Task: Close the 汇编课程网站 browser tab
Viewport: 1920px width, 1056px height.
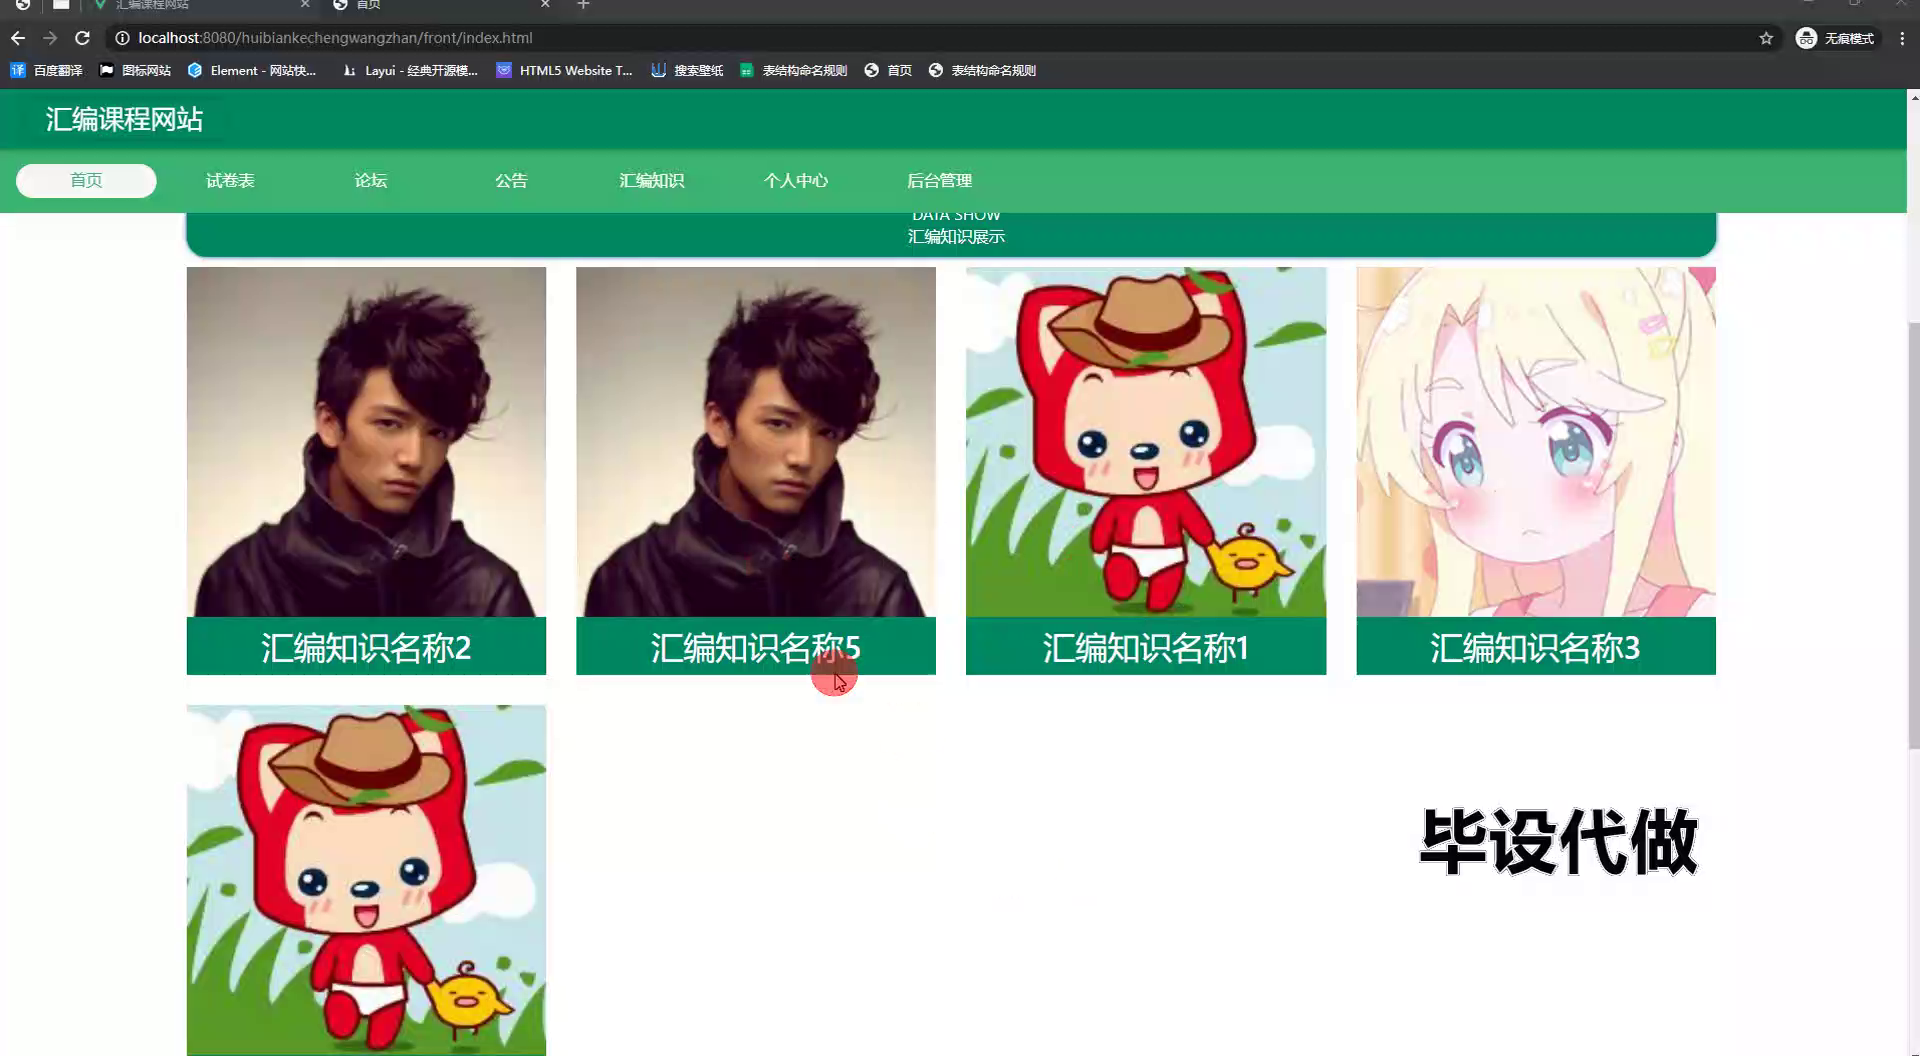Action: [305, 5]
